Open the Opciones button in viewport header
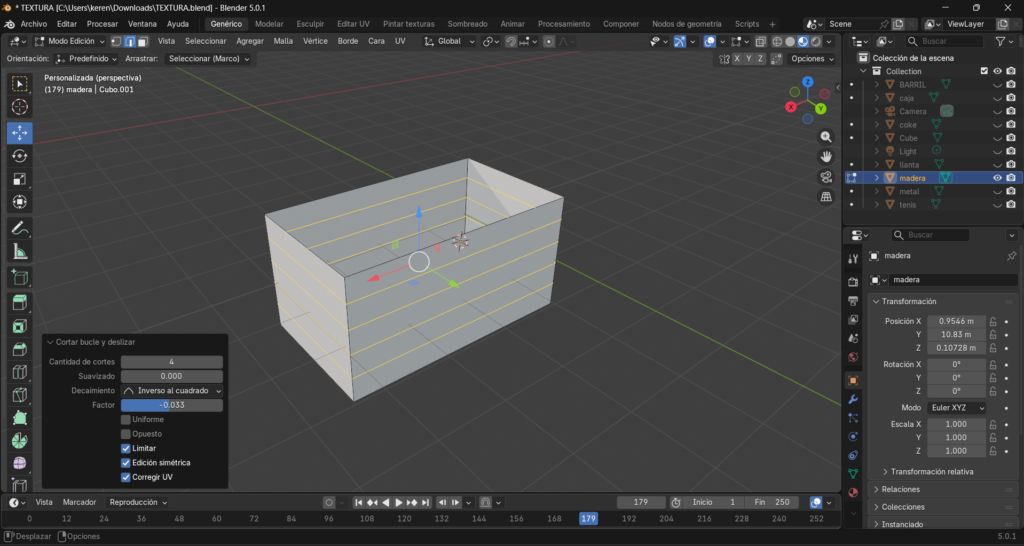 [x=810, y=59]
